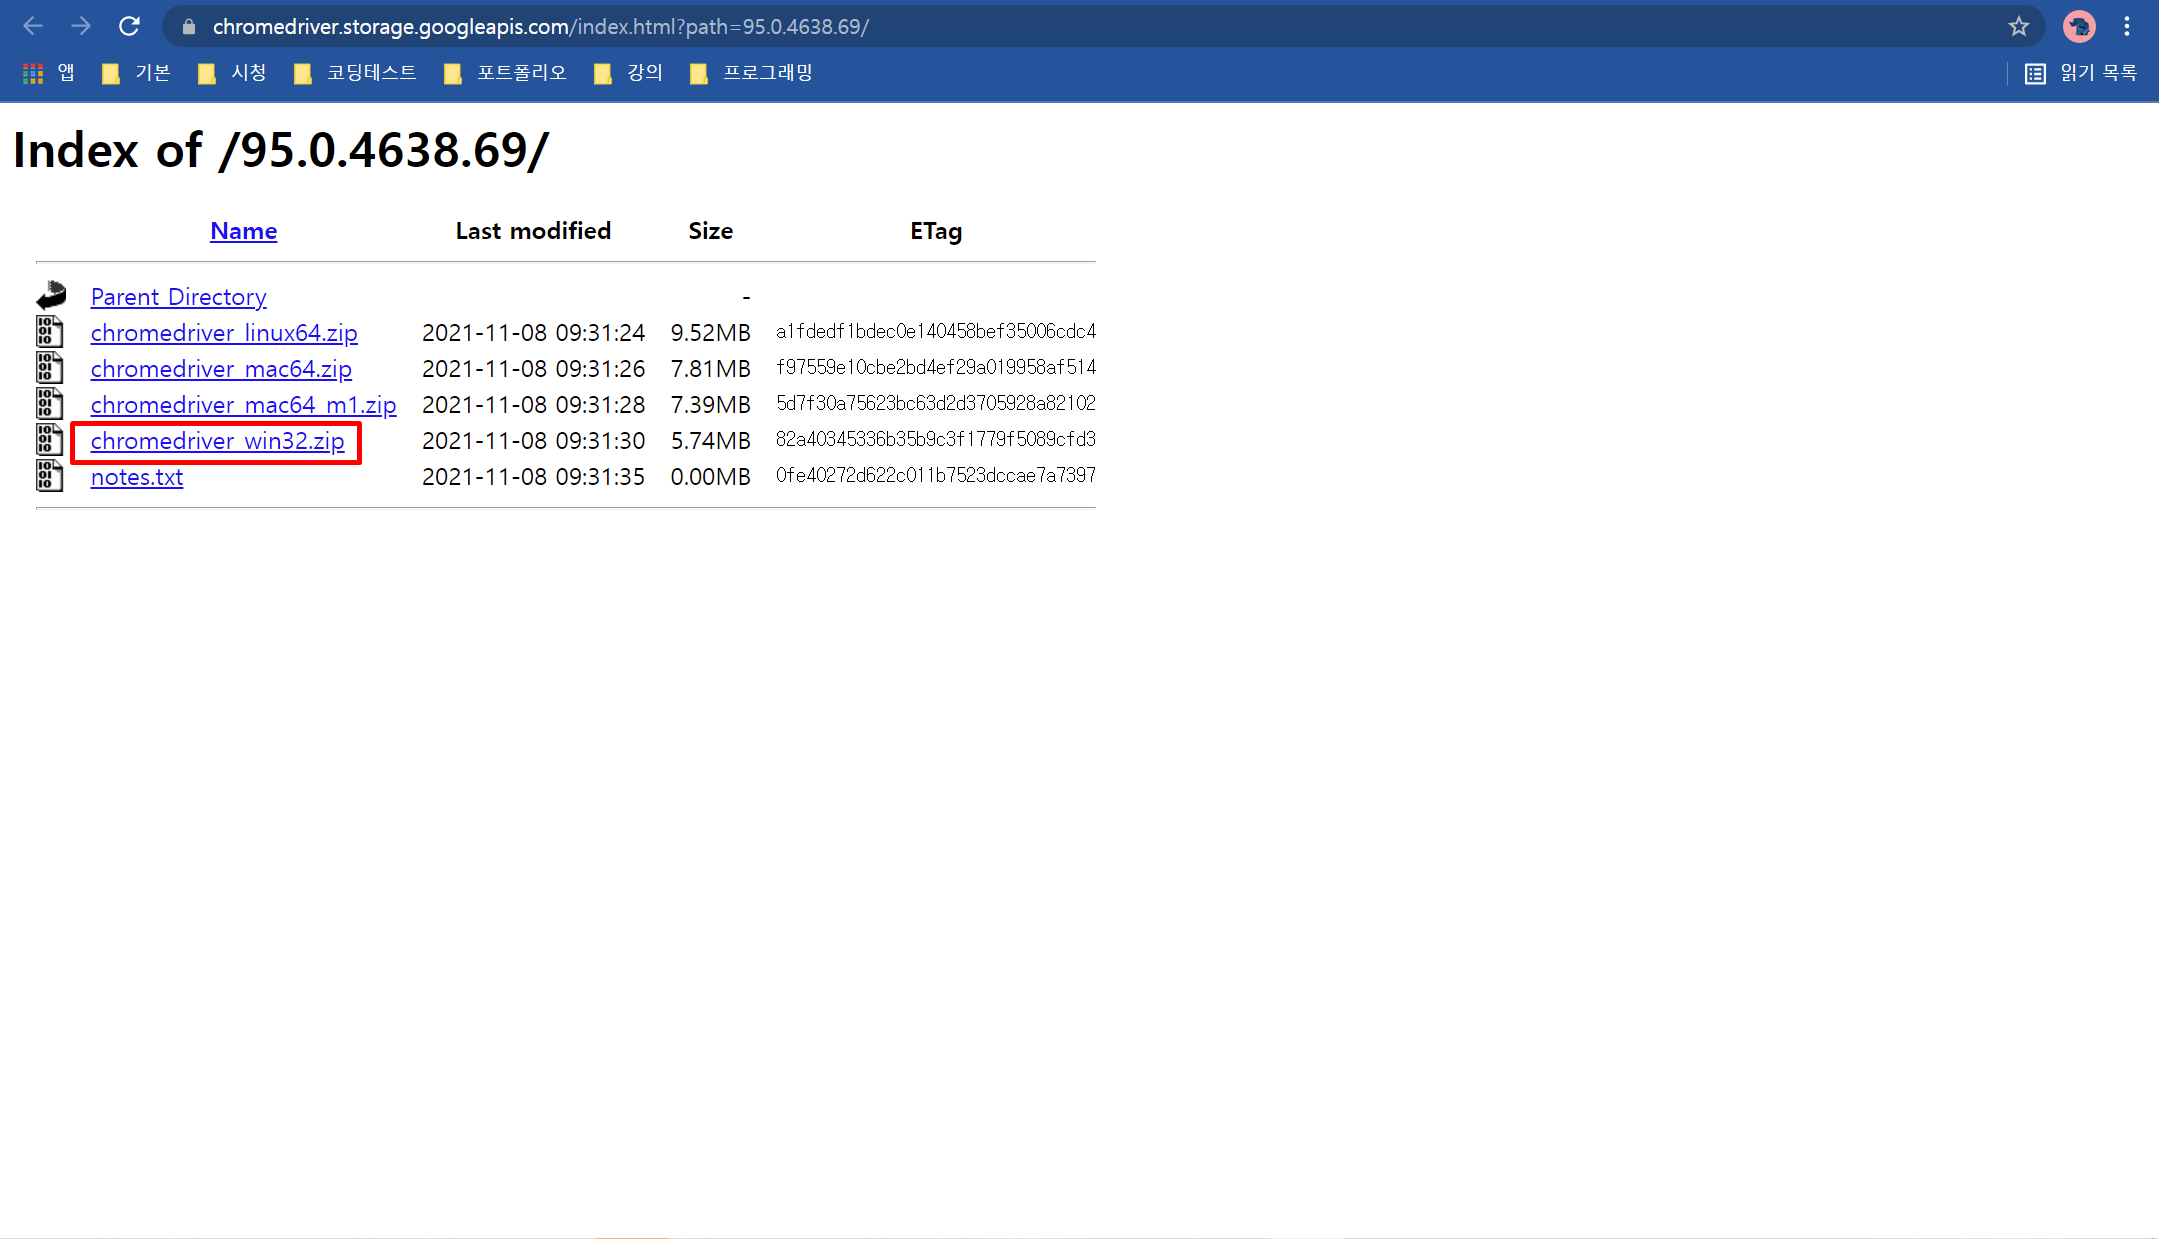Click the back navigation arrow
Image resolution: width=2159 pixels, height=1239 pixels.
point(33,26)
